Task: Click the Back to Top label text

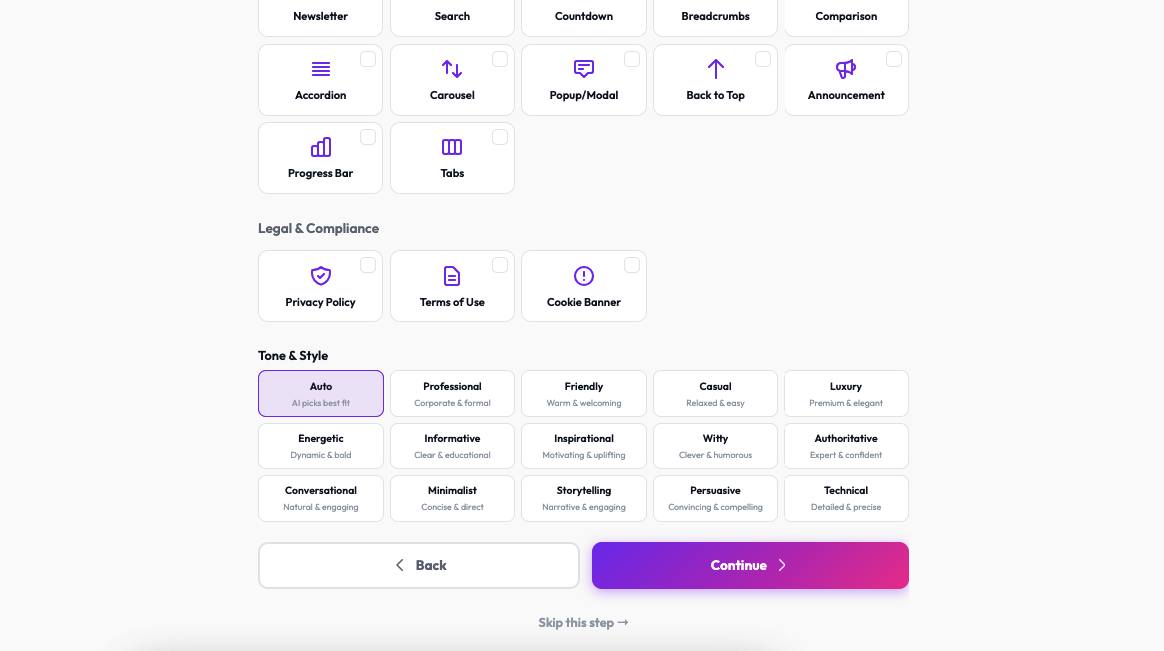Action: (715, 95)
